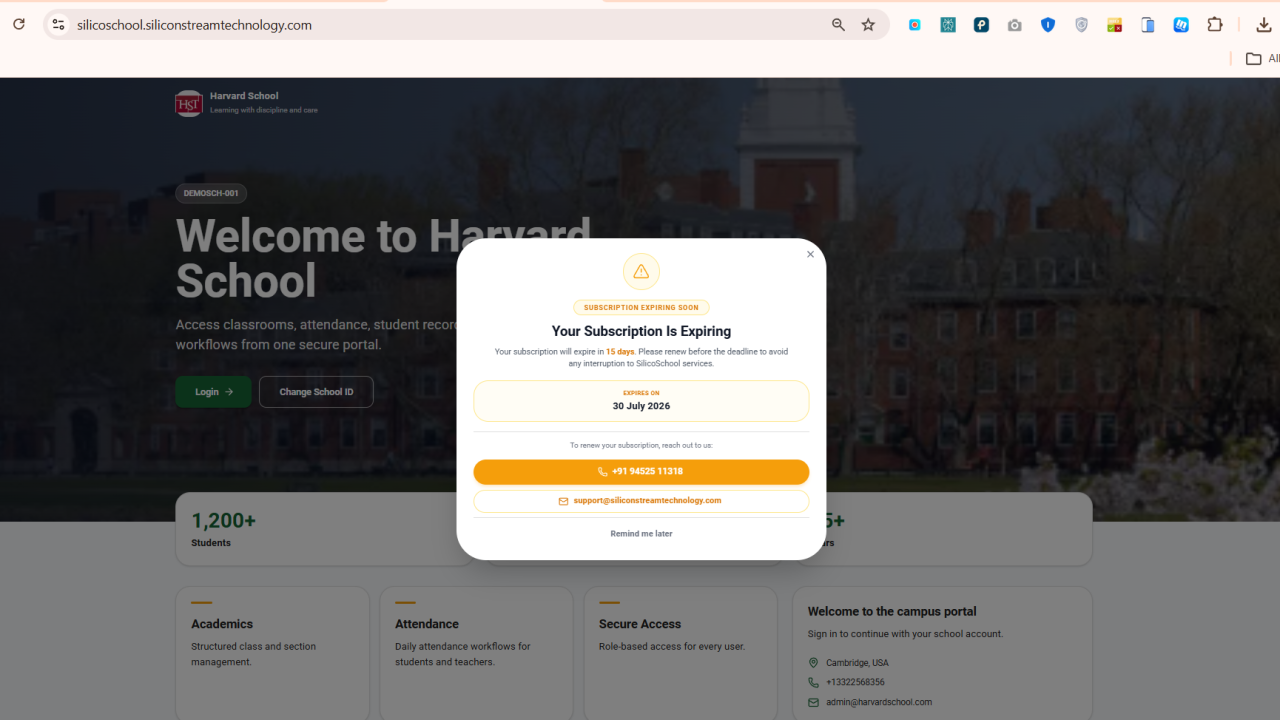The height and width of the screenshot is (720, 1280).
Task: Close the subscription expiring dialog
Action: [x=810, y=254]
